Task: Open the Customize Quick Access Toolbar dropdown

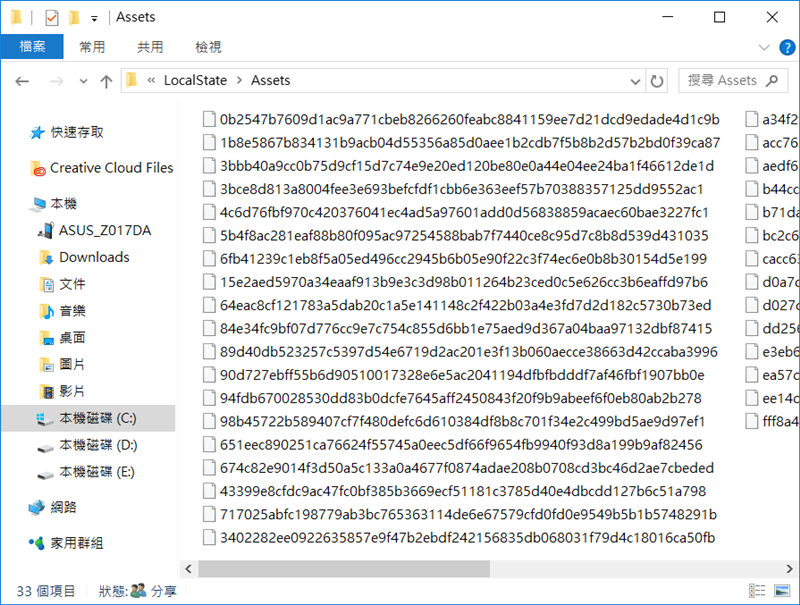Action: point(94,18)
